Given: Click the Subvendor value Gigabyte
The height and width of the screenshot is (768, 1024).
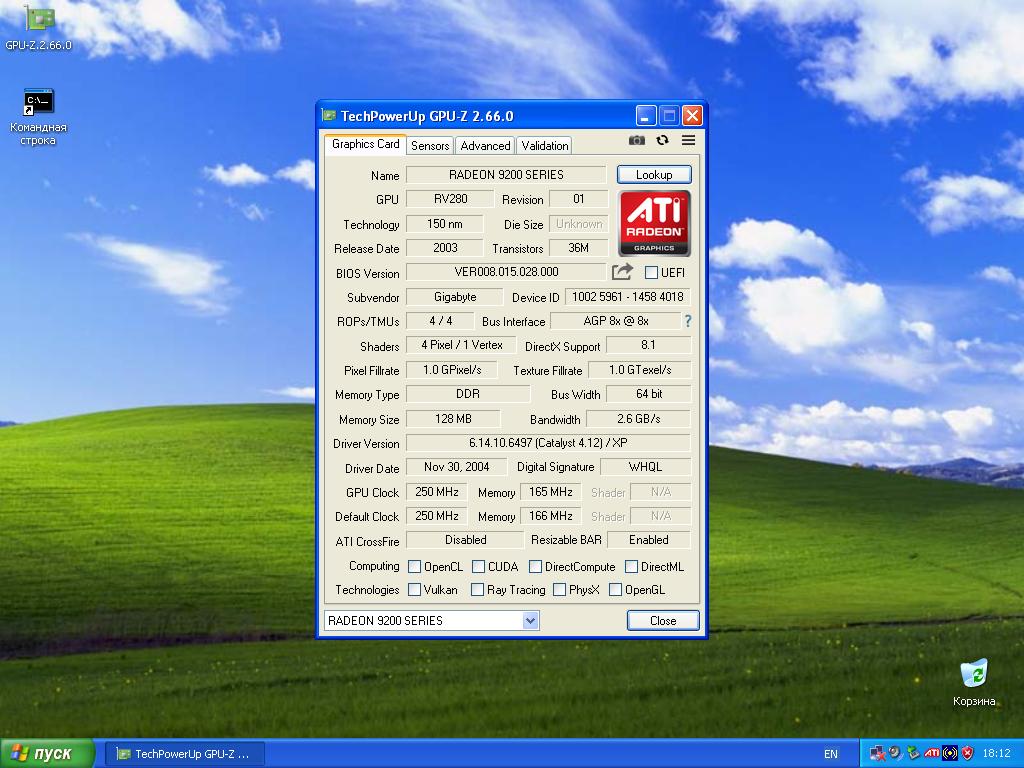Looking at the screenshot, I should tap(455, 296).
